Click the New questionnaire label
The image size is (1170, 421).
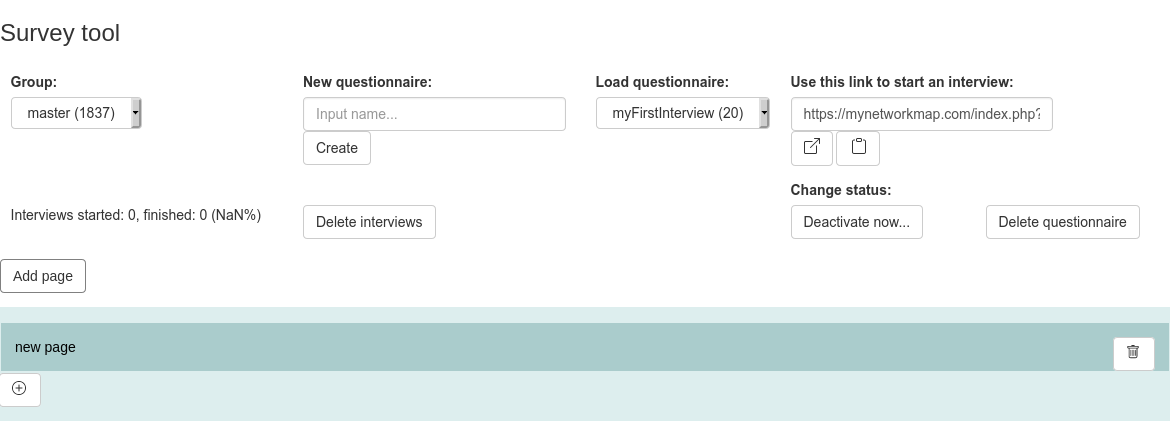pyautogui.click(x=367, y=82)
